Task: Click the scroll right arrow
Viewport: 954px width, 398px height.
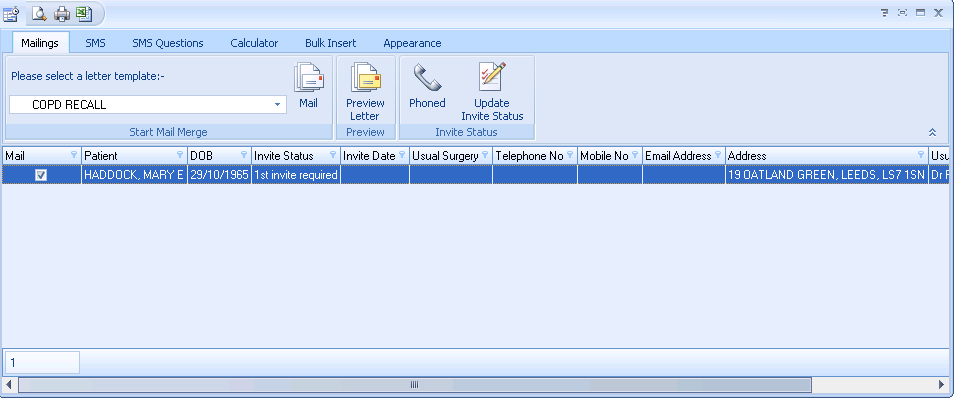Action: [x=942, y=385]
